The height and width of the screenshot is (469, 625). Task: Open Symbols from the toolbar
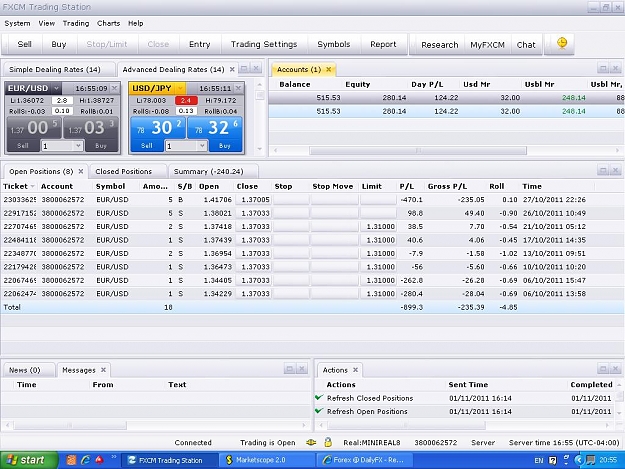point(334,44)
